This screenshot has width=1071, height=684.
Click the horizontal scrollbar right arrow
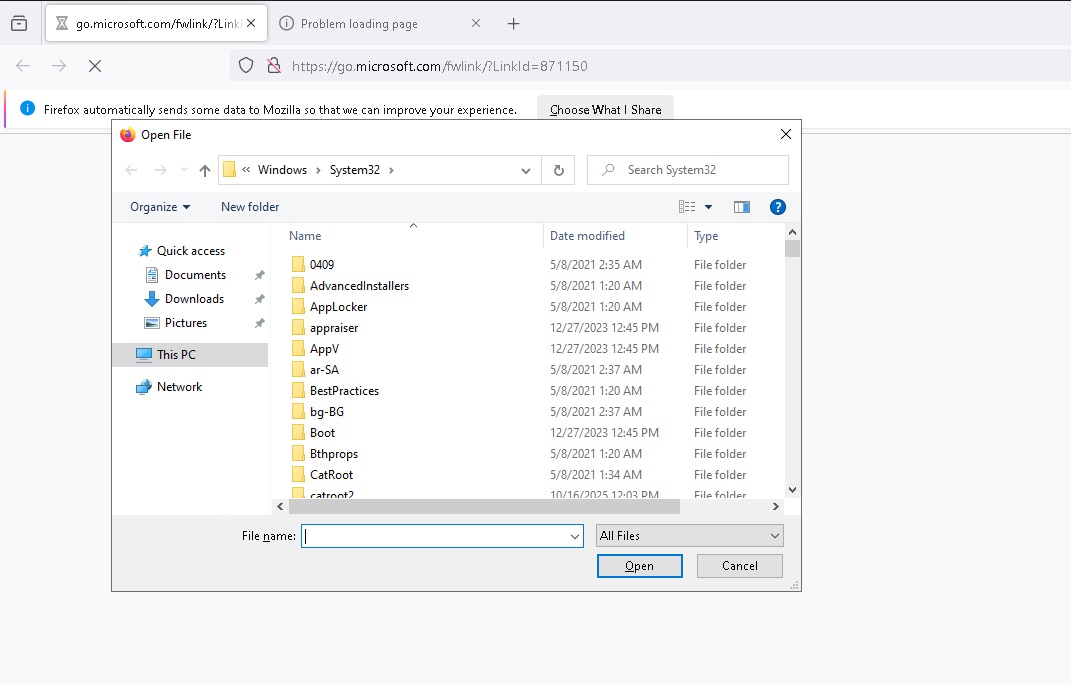coord(775,506)
